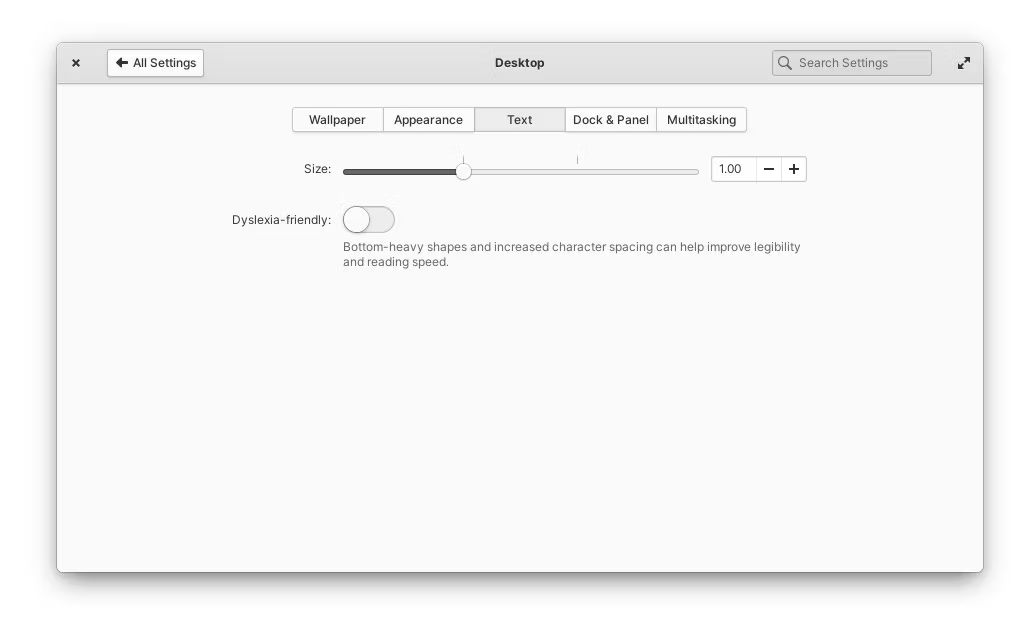Focus the Search Settings field
Image resolution: width=1032 pixels, height=624 pixels.
(852, 63)
